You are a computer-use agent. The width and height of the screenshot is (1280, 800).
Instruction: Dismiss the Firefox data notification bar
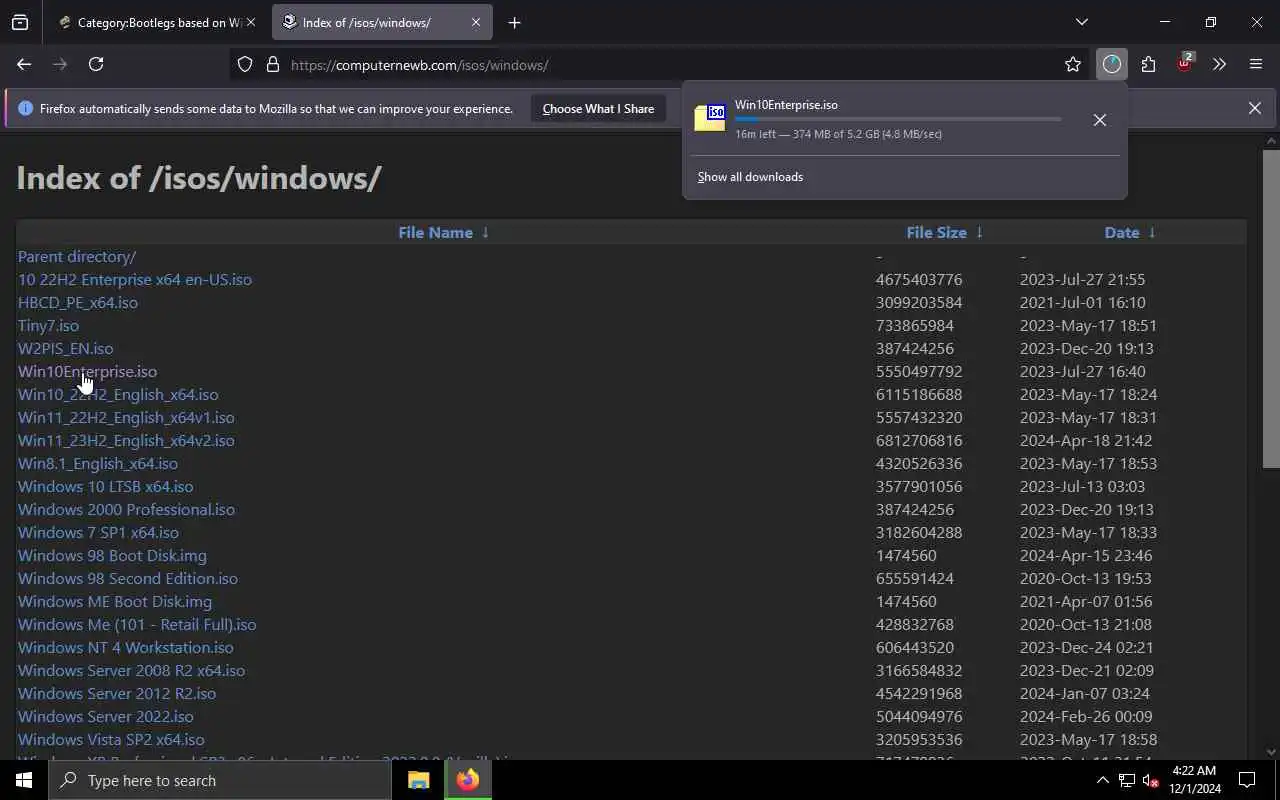point(1254,108)
